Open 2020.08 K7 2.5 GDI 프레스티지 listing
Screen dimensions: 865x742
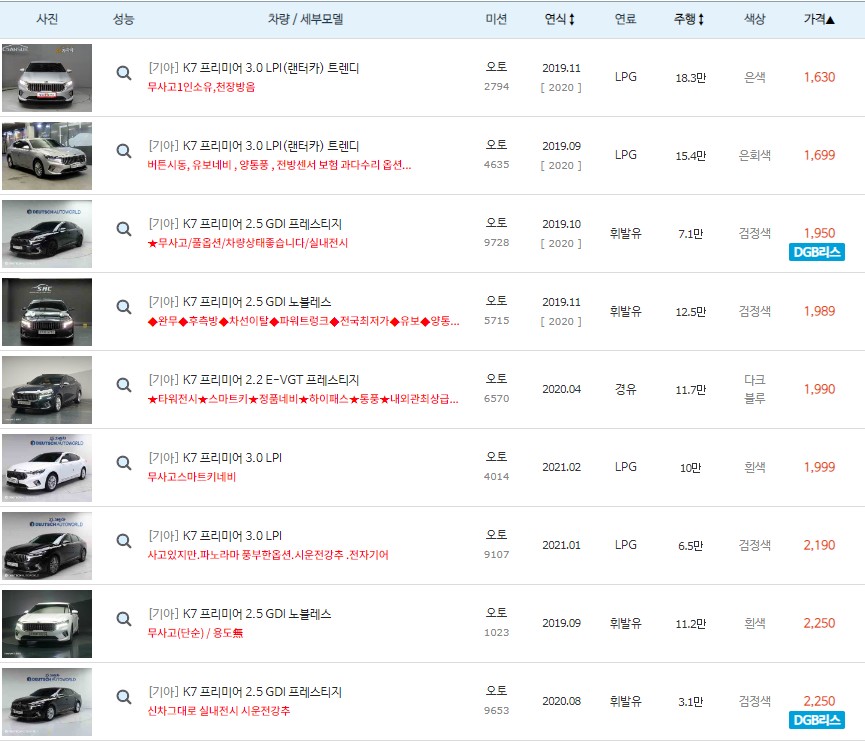(245, 692)
